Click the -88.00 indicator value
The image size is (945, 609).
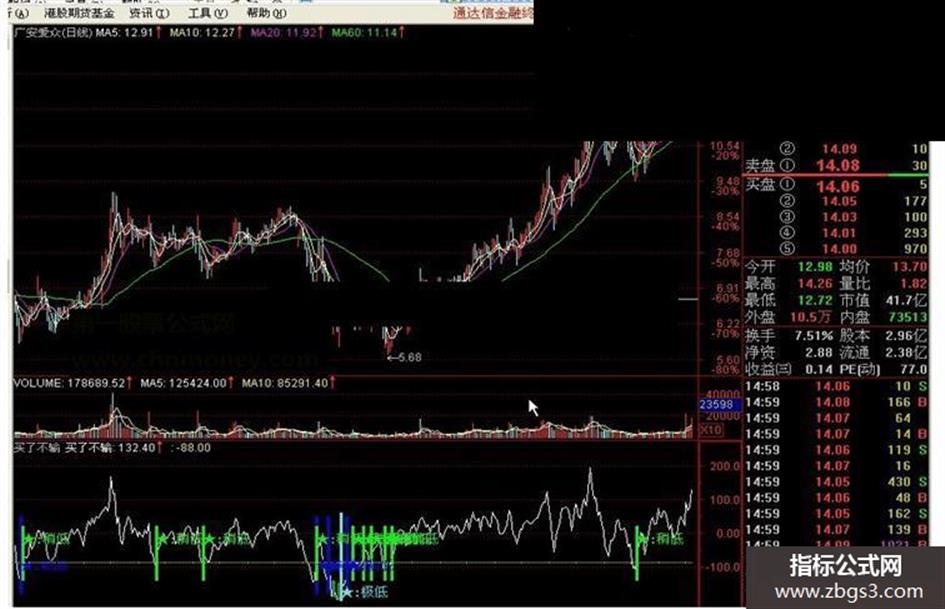(193, 448)
